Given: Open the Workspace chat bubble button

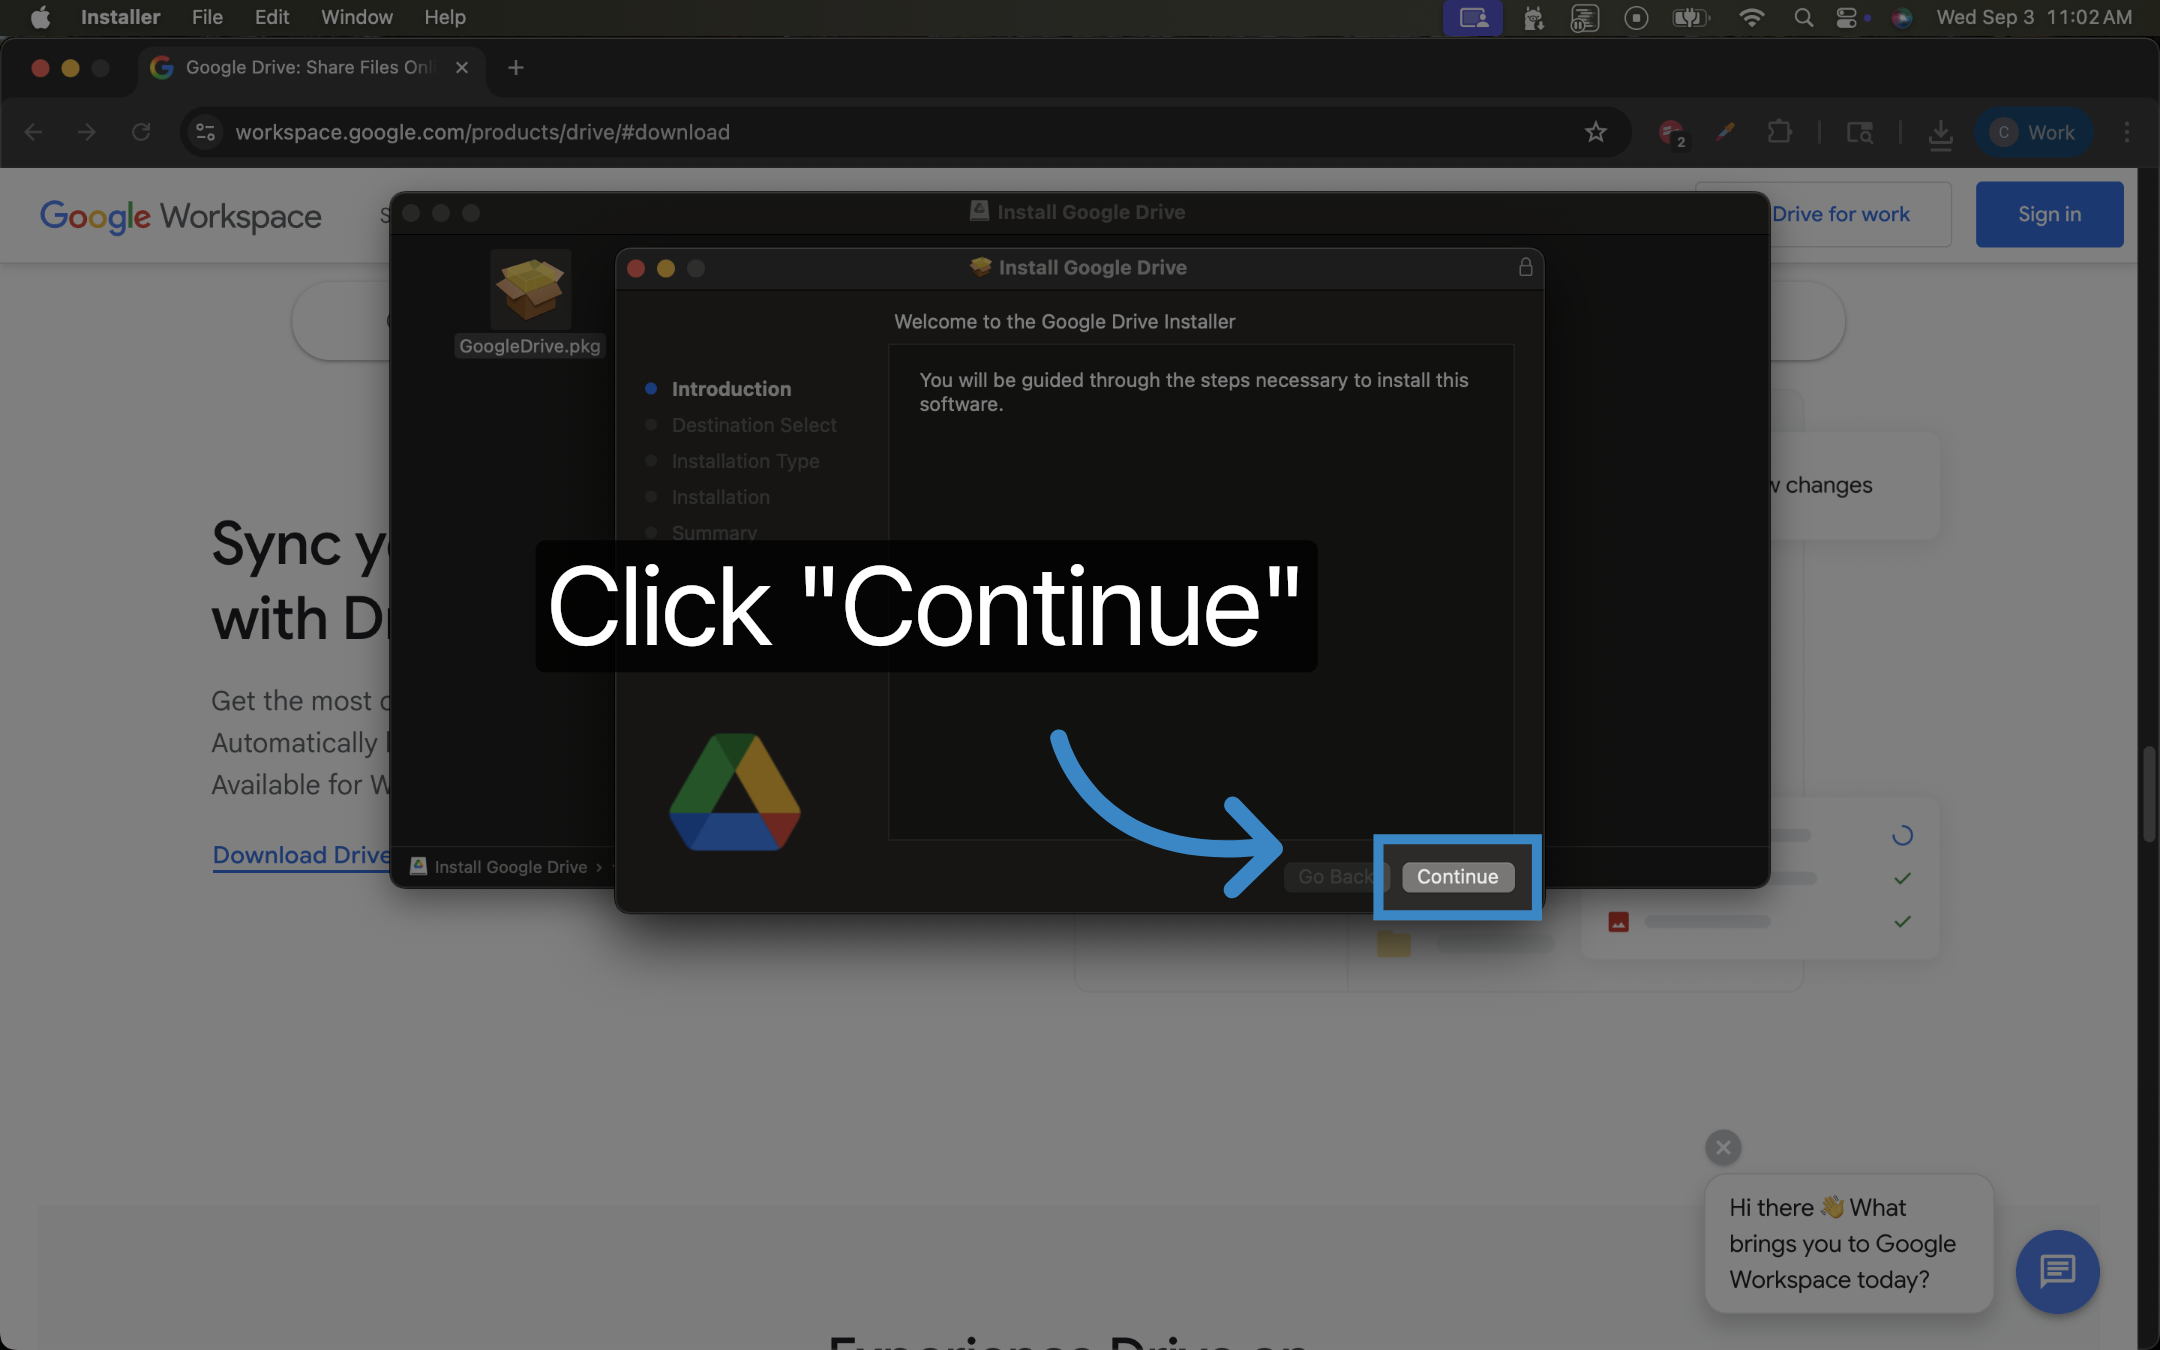Looking at the screenshot, I should (2057, 1271).
